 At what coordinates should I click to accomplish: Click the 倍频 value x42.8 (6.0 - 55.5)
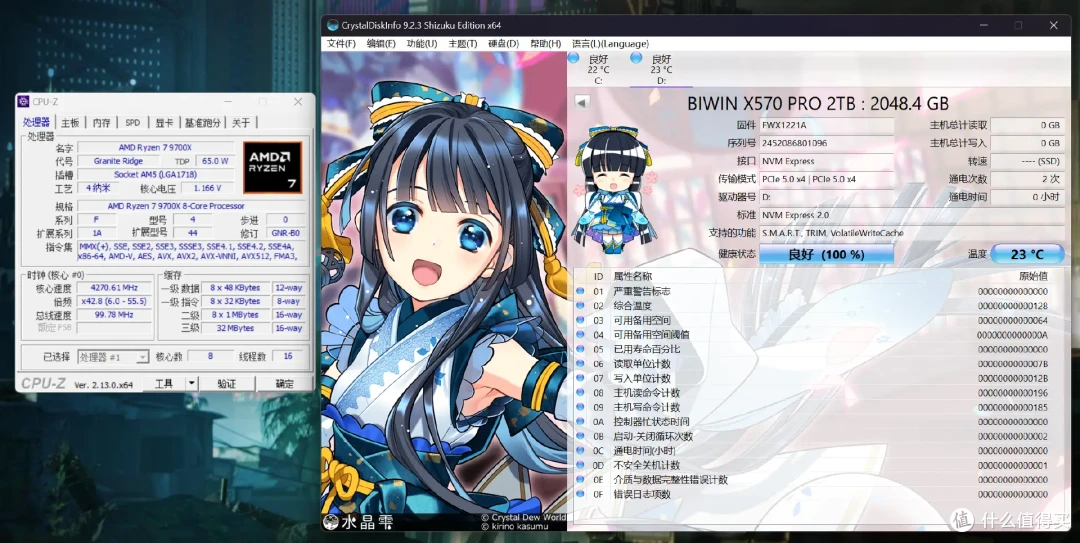(x=114, y=302)
